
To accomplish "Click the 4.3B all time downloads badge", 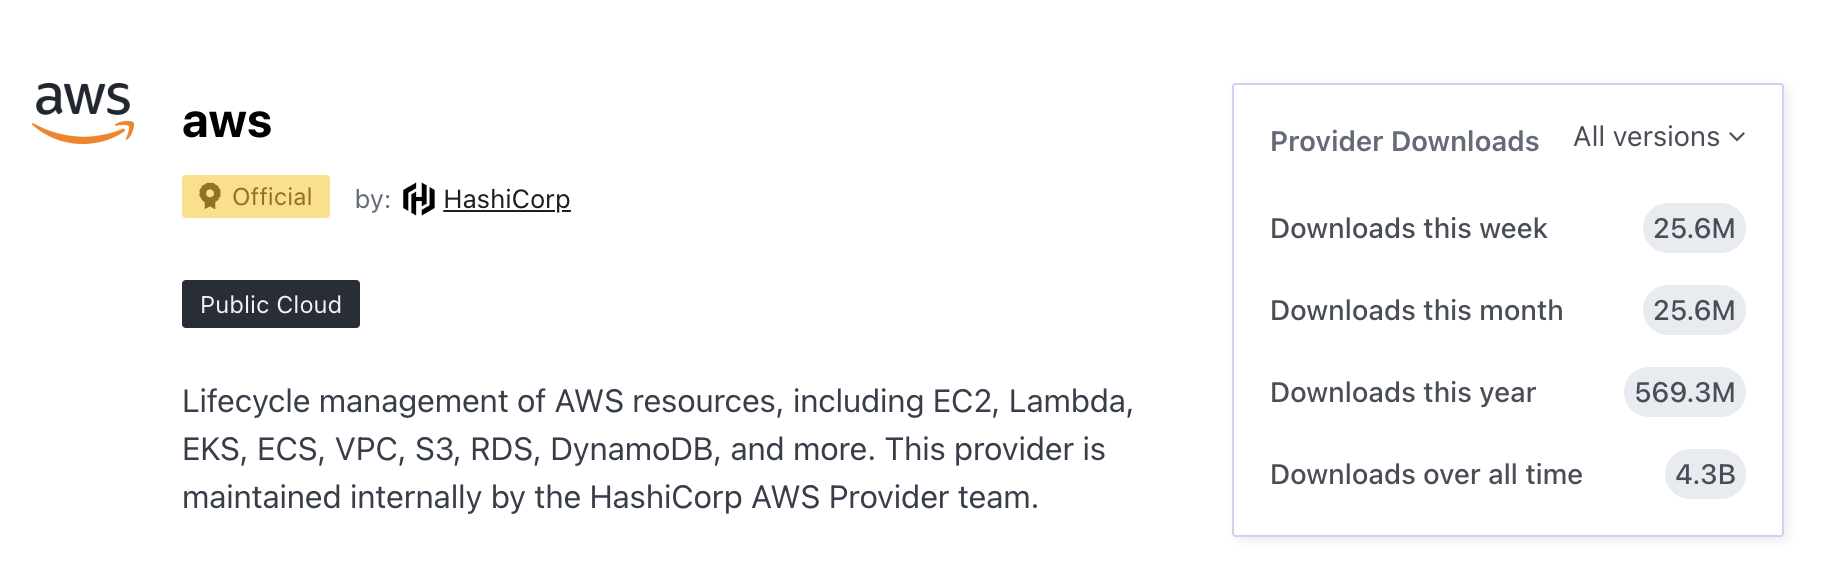I will [x=1705, y=474].
